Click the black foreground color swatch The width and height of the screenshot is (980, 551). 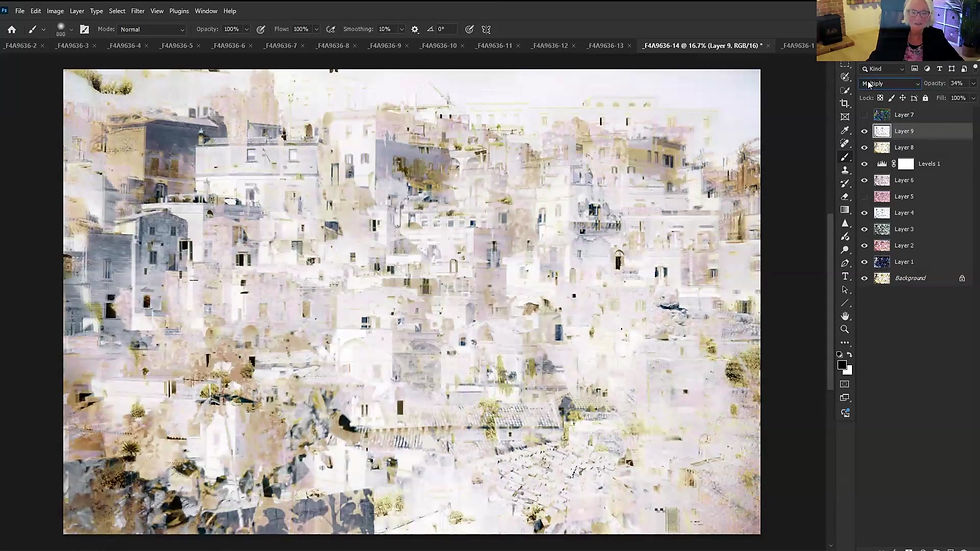tap(842, 365)
